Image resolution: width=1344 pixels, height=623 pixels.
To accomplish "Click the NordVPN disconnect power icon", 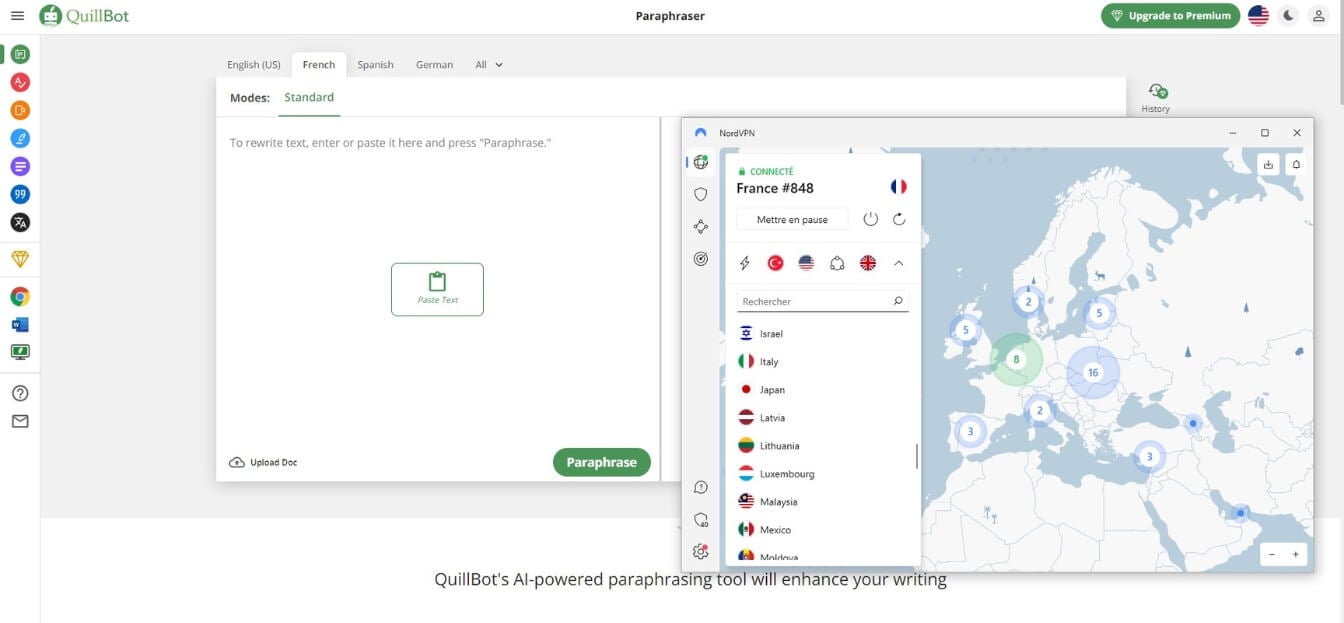I will pos(870,219).
